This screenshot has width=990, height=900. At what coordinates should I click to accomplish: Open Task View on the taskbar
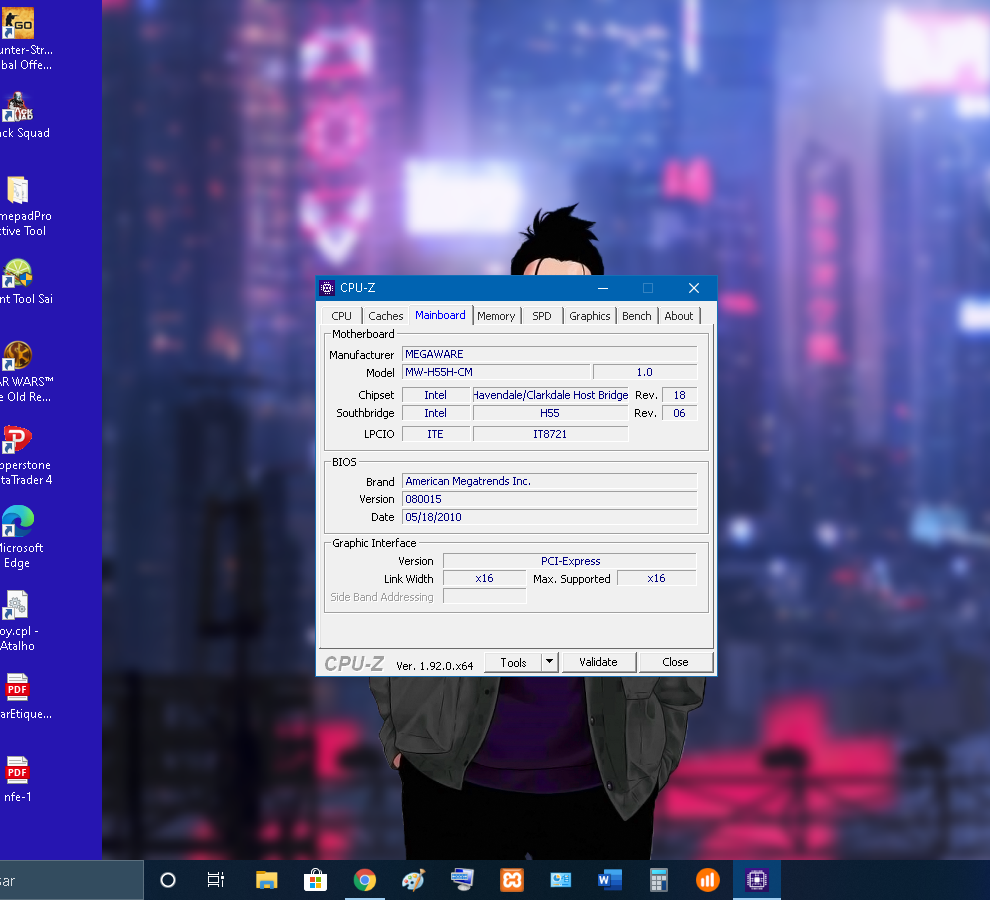click(216, 880)
